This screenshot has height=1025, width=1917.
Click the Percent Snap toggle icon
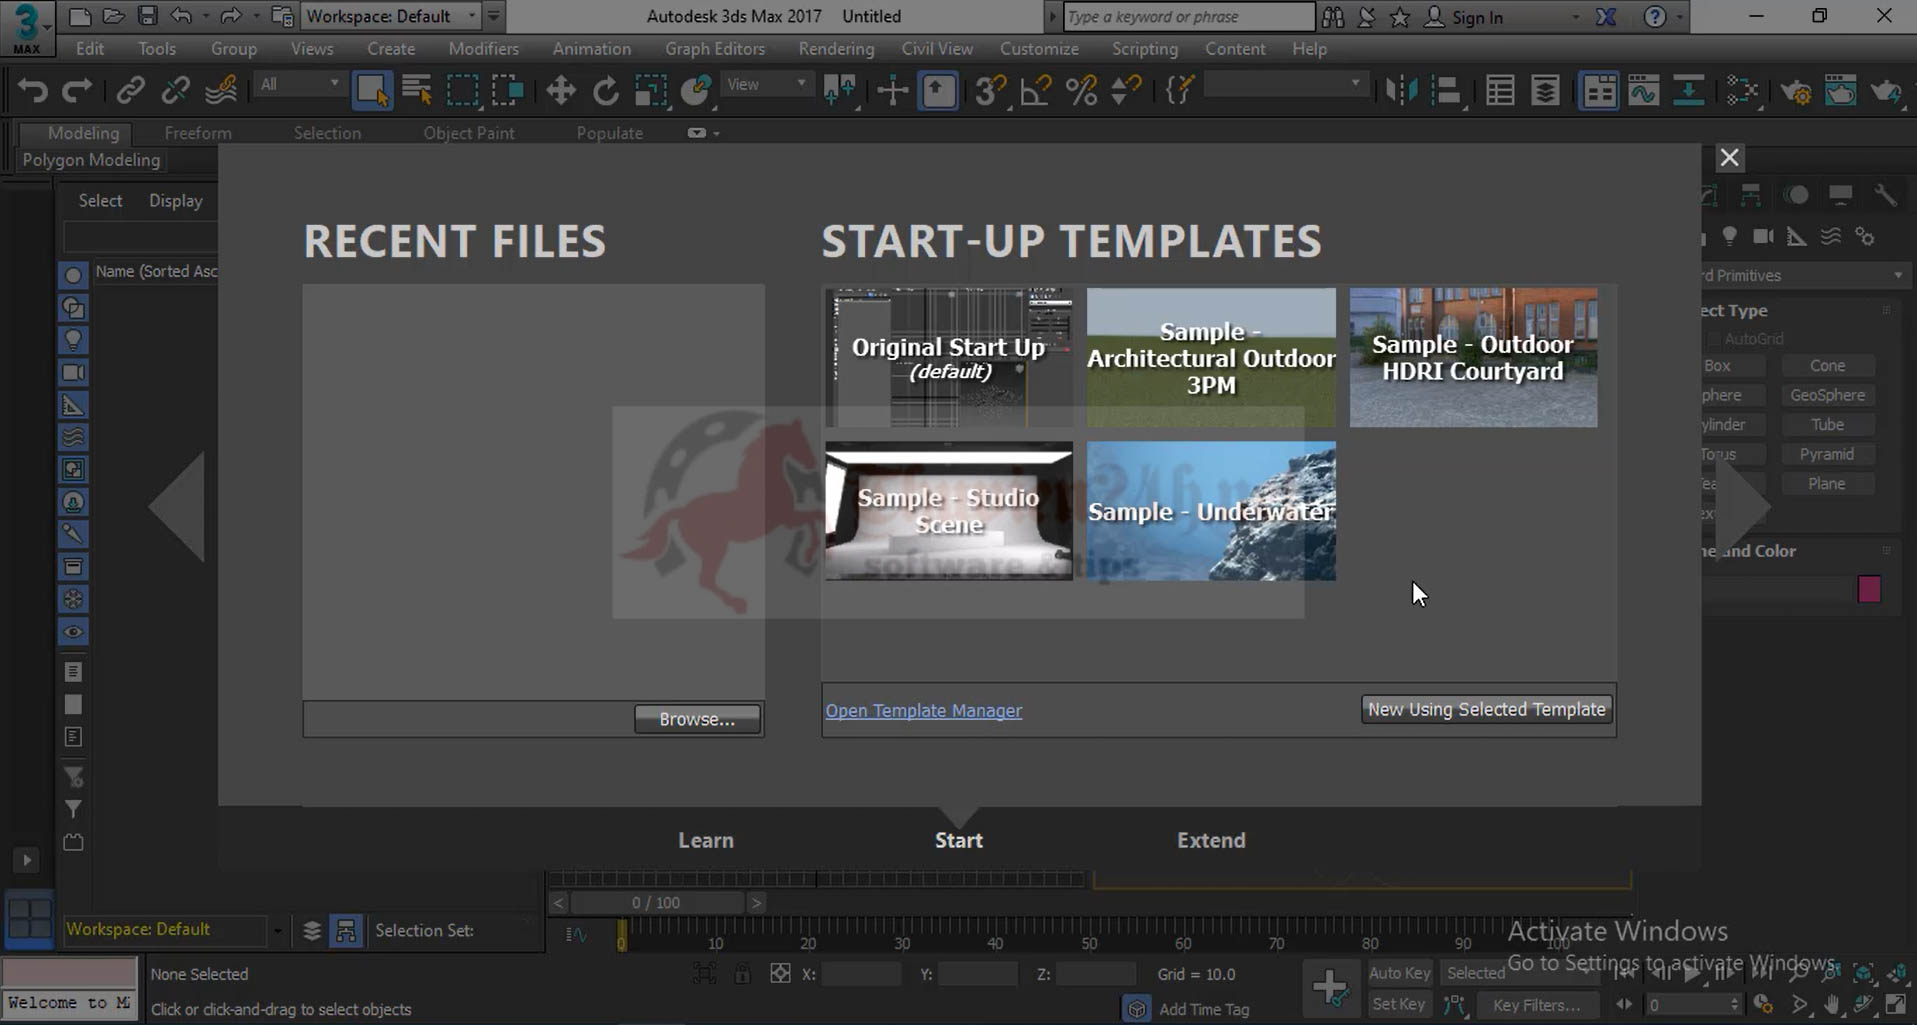(x=1081, y=91)
